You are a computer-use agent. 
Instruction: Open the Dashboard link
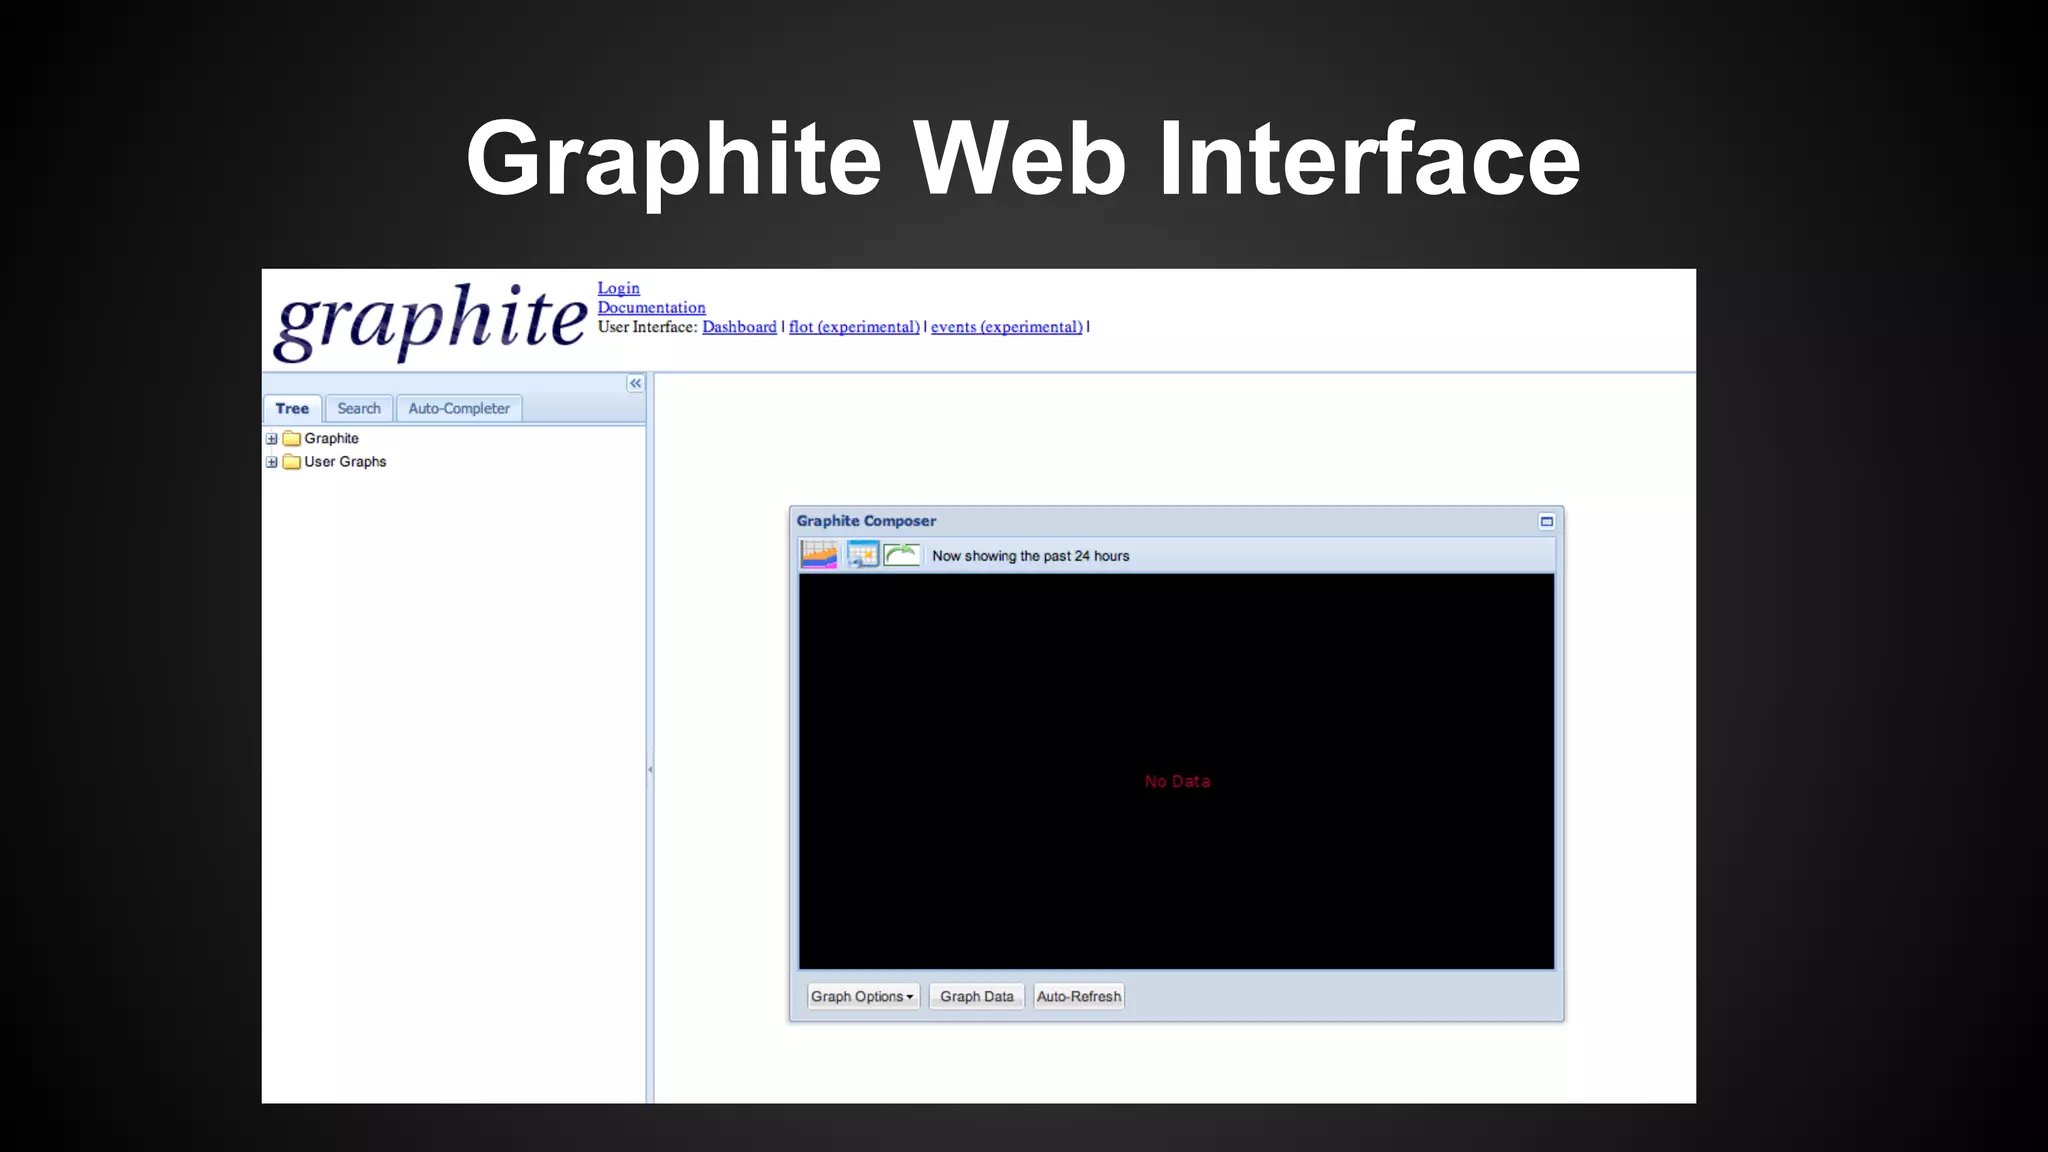click(739, 327)
